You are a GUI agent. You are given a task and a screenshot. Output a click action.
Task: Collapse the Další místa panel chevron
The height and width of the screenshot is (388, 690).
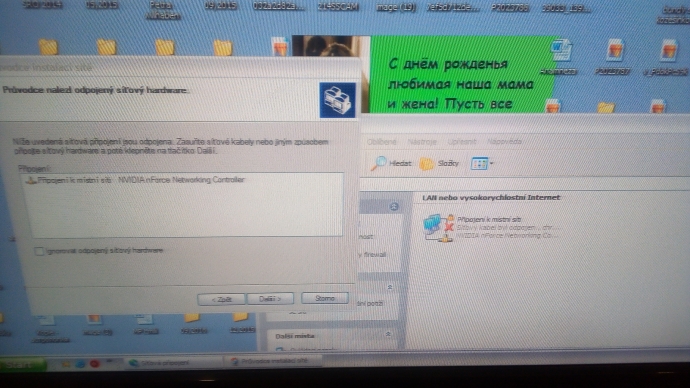pyautogui.click(x=388, y=335)
